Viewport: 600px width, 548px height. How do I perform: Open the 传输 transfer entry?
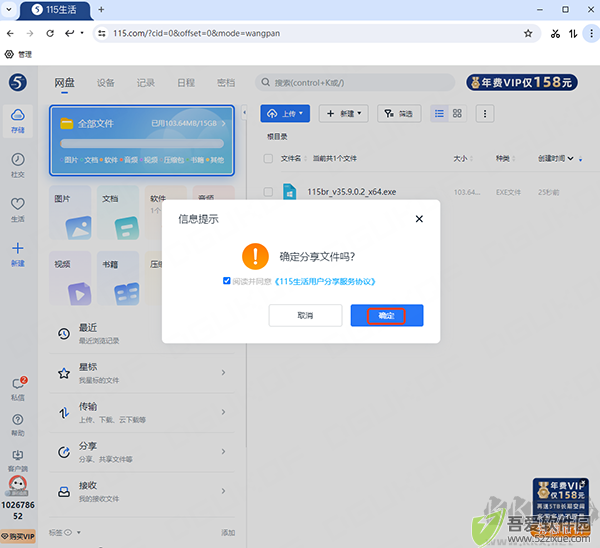point(142,413)
